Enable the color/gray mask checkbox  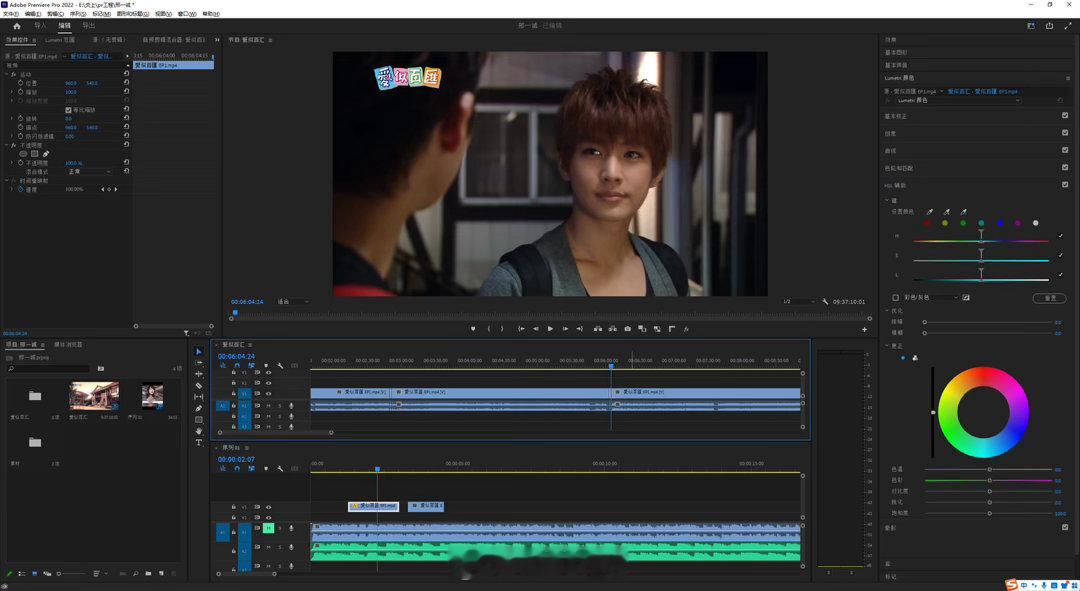(895, 298)
